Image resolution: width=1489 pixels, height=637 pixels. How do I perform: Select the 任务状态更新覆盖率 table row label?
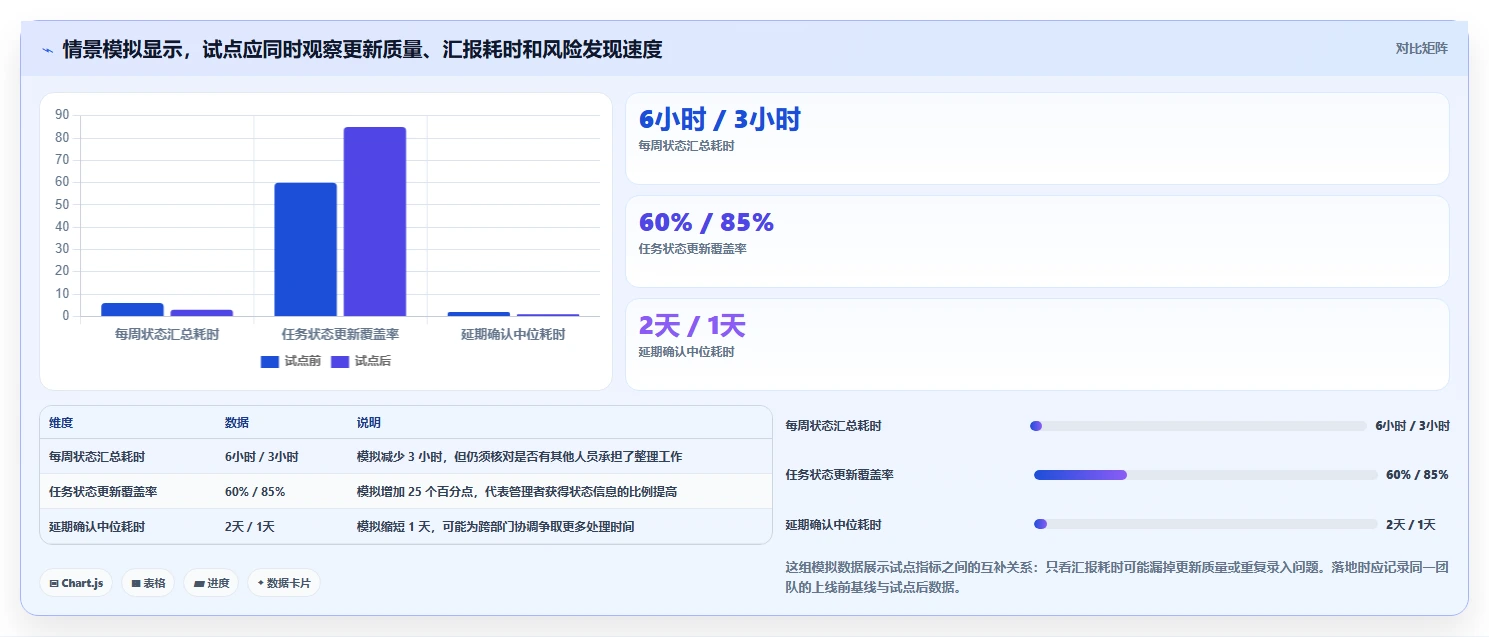click(103, 491)
